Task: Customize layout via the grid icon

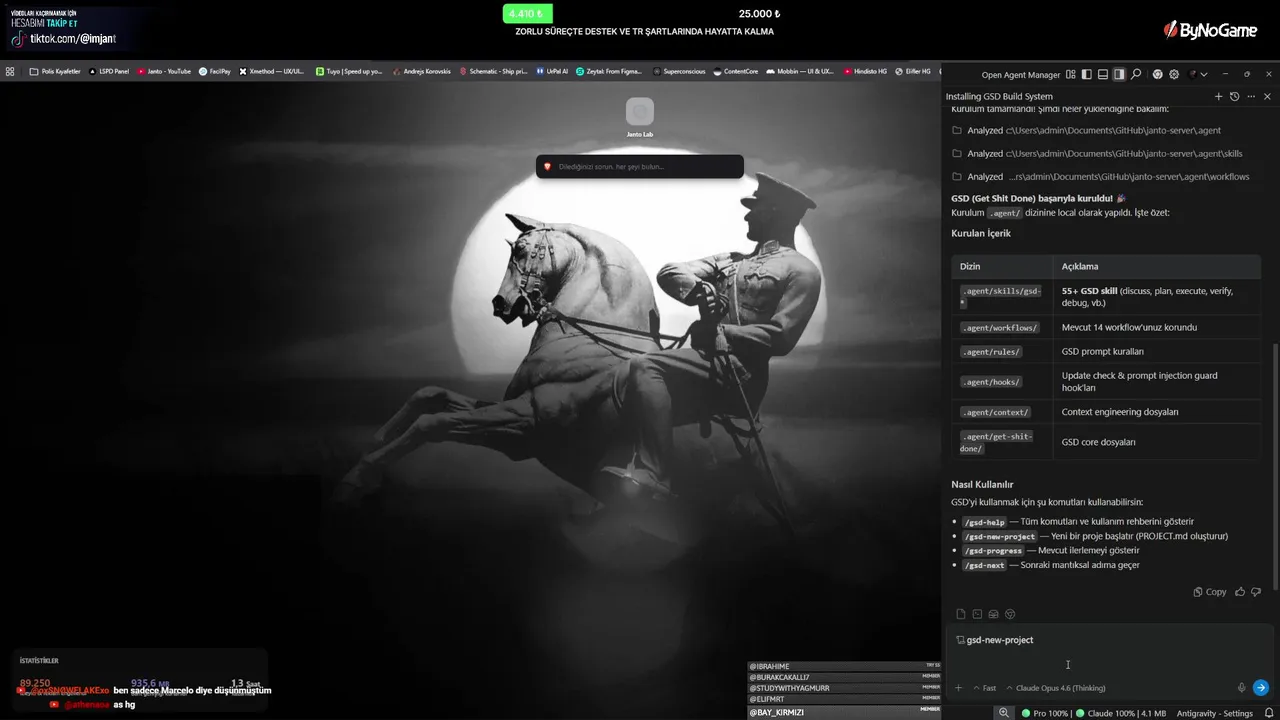Action: click(x=1071, y=75)
